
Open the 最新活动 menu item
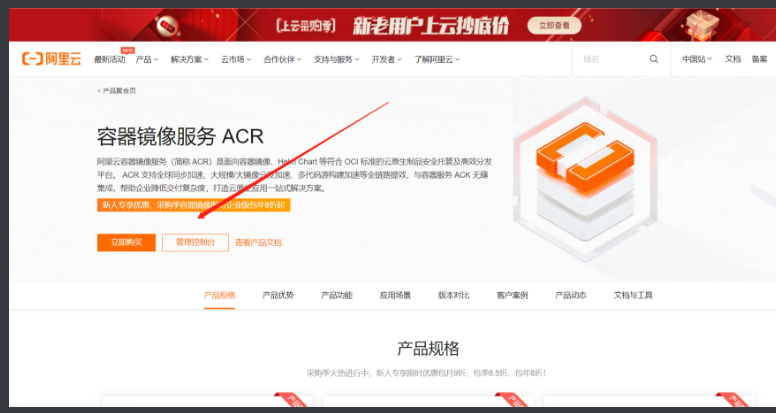point(109,59)
